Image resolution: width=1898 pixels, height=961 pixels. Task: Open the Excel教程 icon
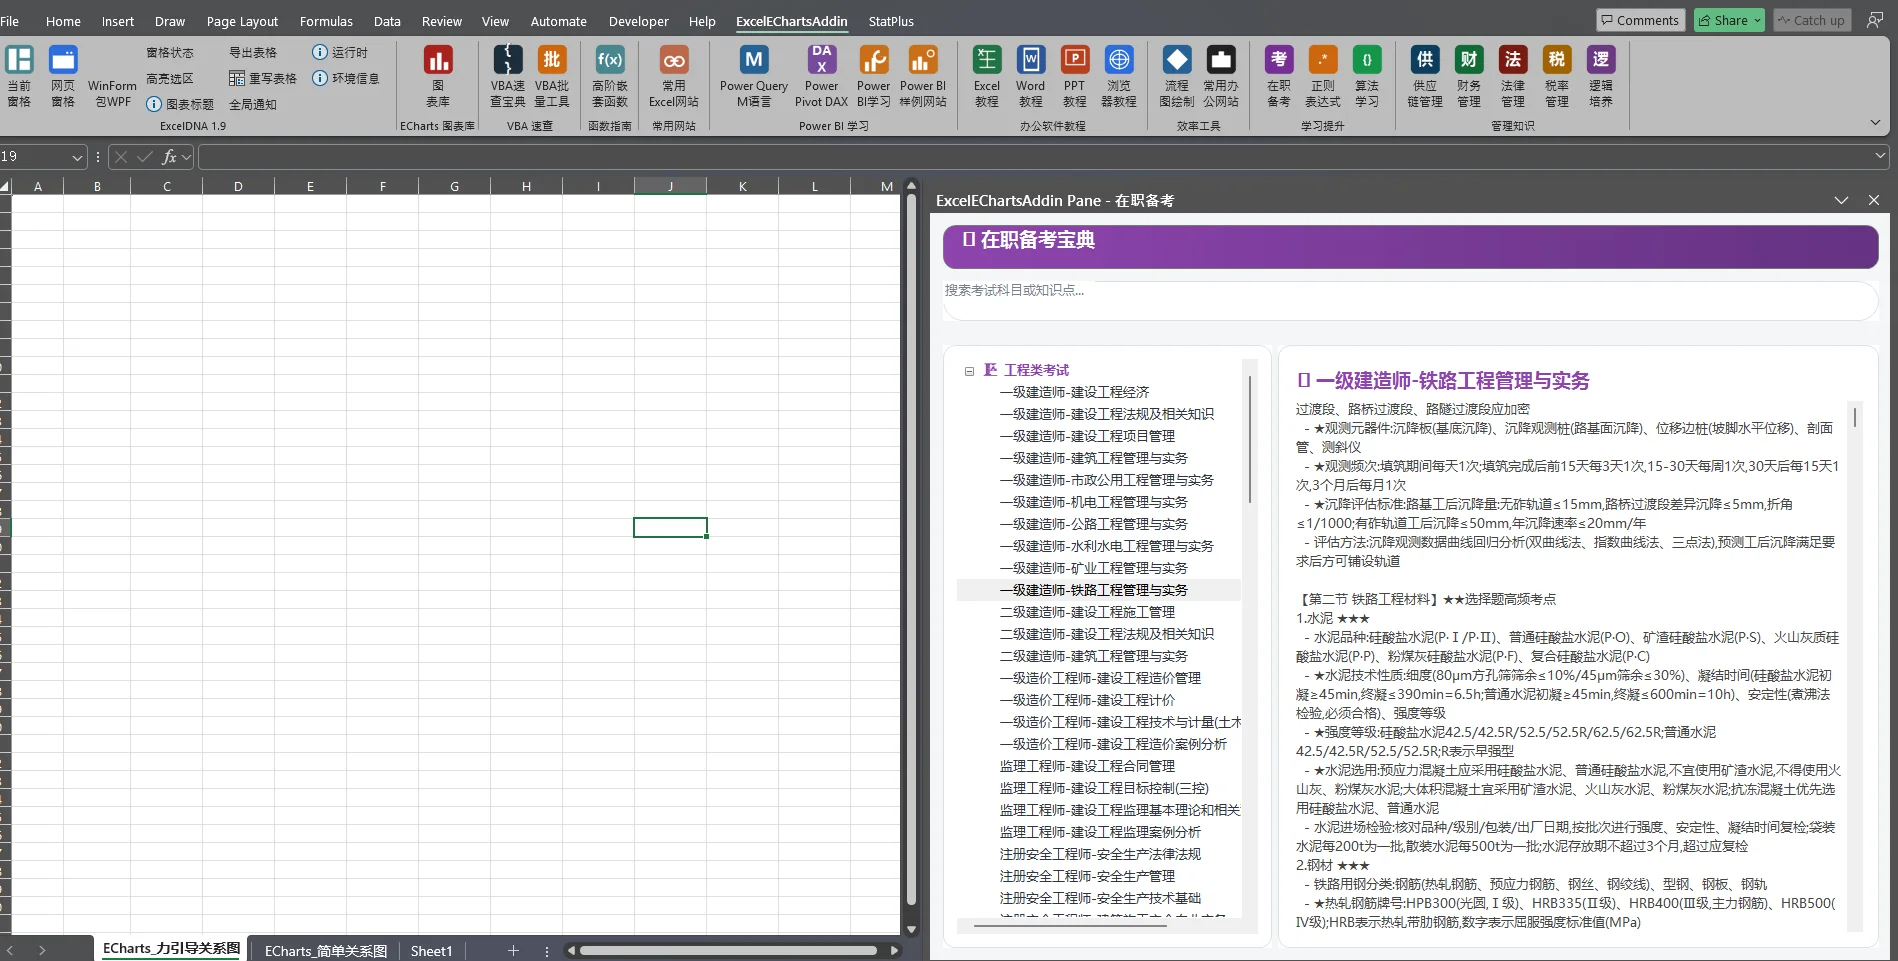[x=986, y=59]
